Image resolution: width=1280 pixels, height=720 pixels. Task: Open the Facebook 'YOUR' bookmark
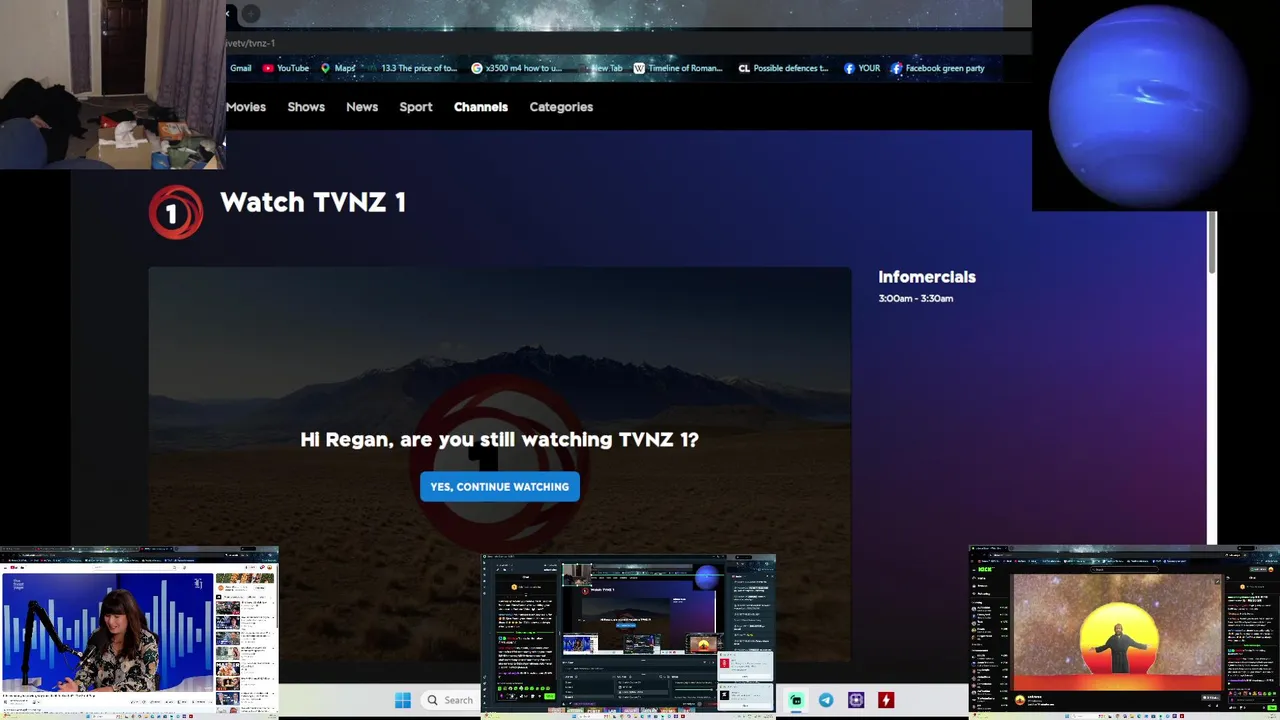tap(862, 68)
